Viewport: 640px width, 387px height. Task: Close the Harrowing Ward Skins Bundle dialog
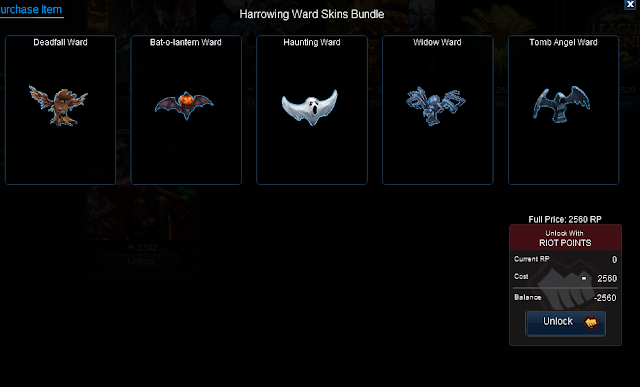tap(630, 4)
